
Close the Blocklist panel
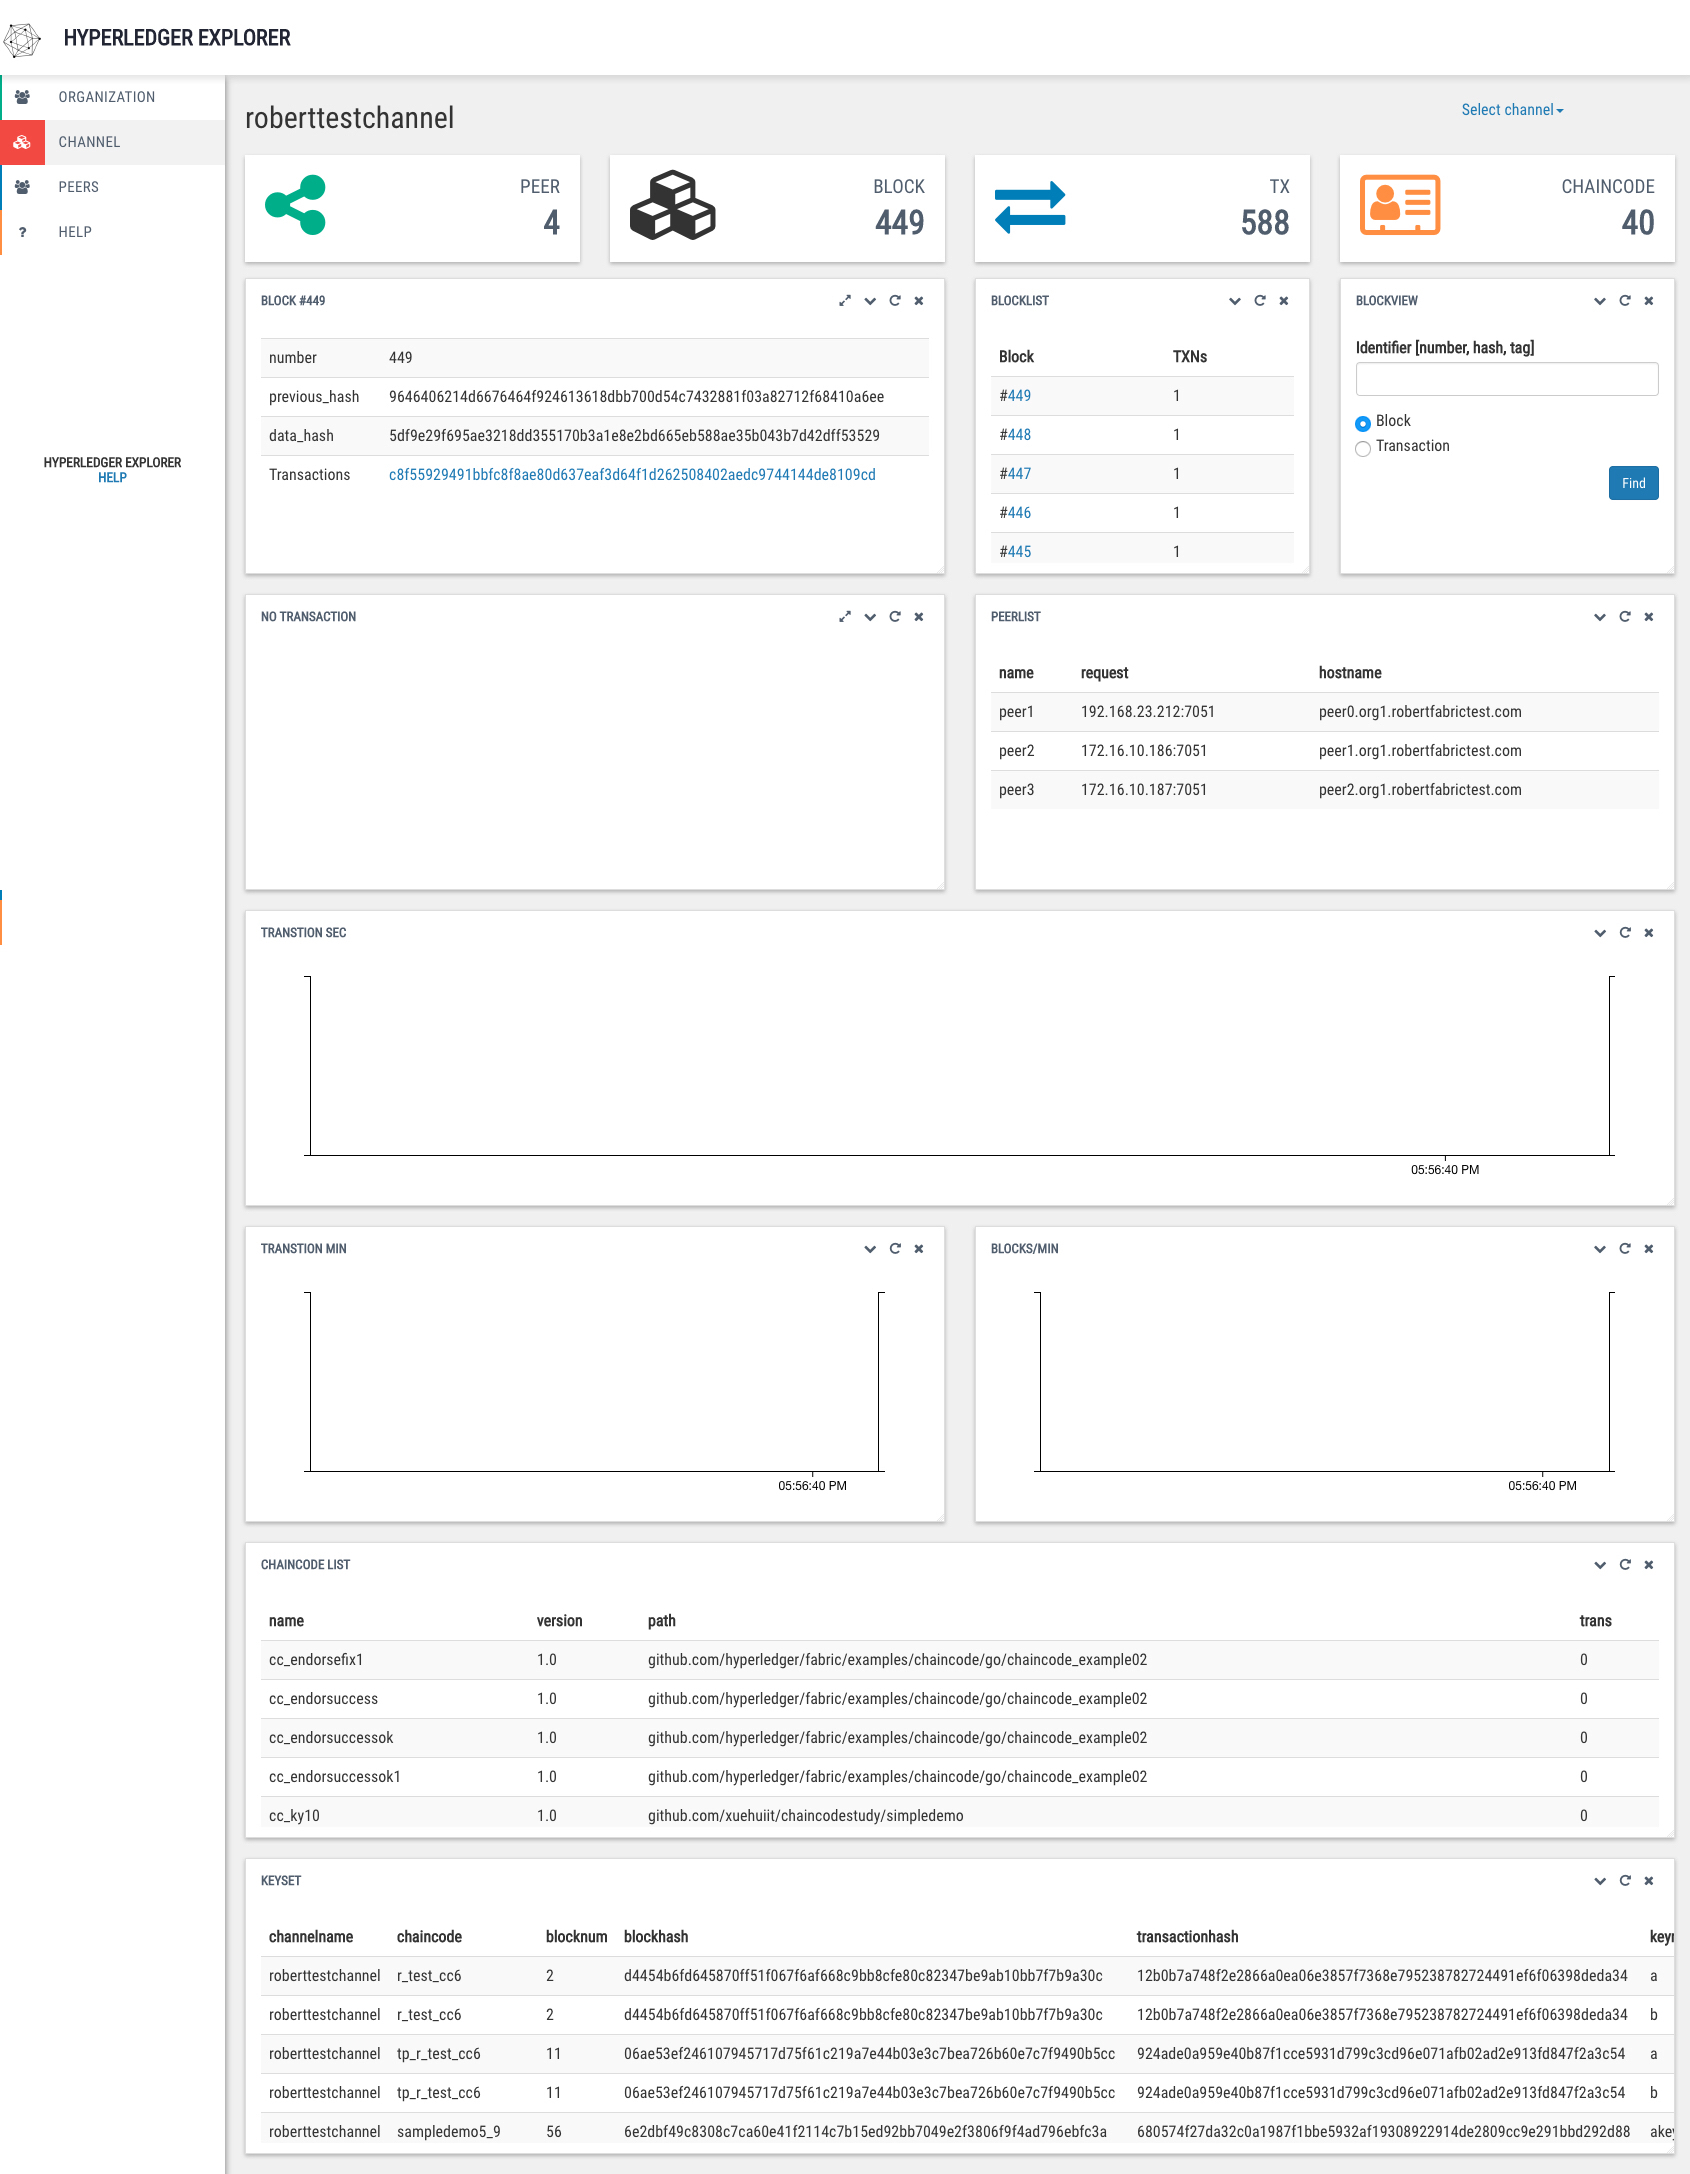(1284, 301)
